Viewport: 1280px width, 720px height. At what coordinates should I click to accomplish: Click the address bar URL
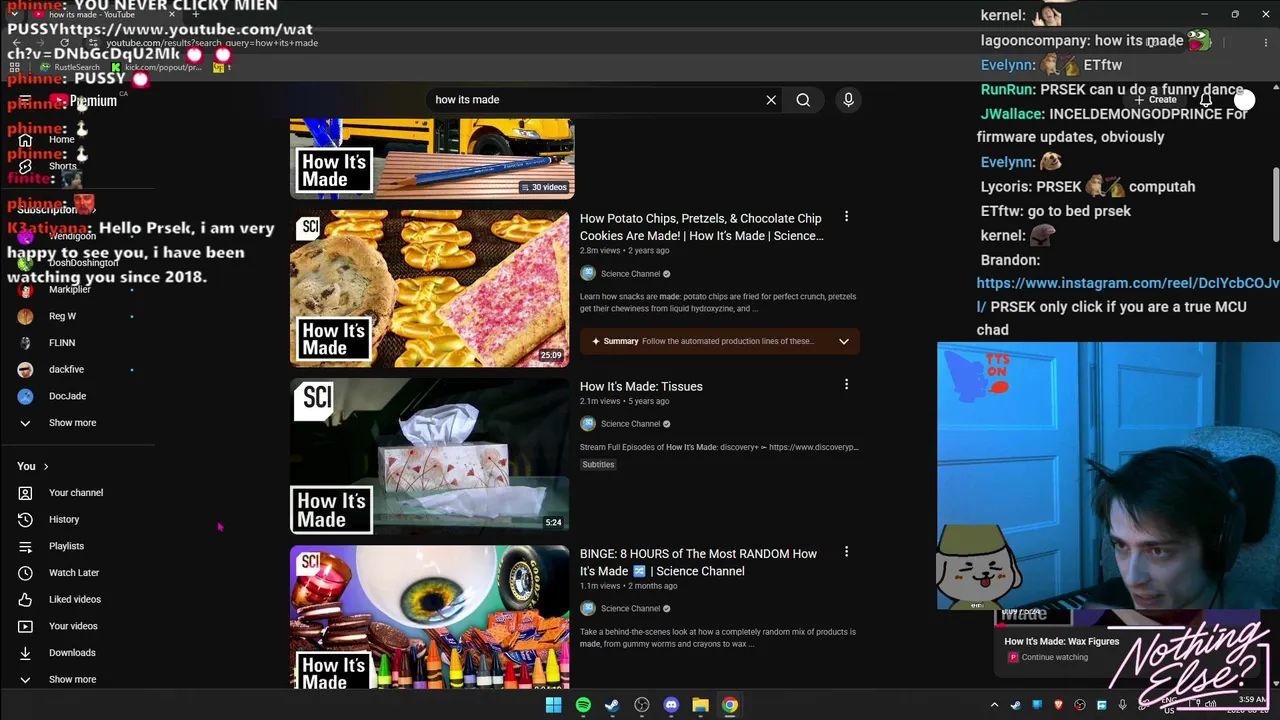(x=213, y=43)
